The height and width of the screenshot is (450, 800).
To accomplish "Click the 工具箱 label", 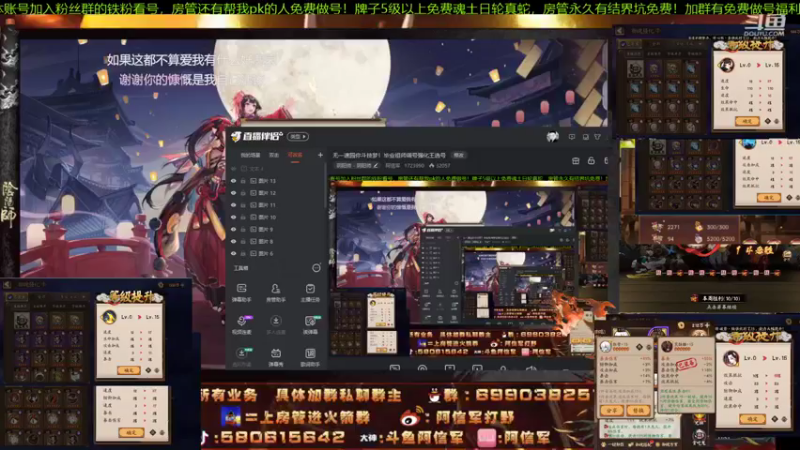I will [241, 268].
